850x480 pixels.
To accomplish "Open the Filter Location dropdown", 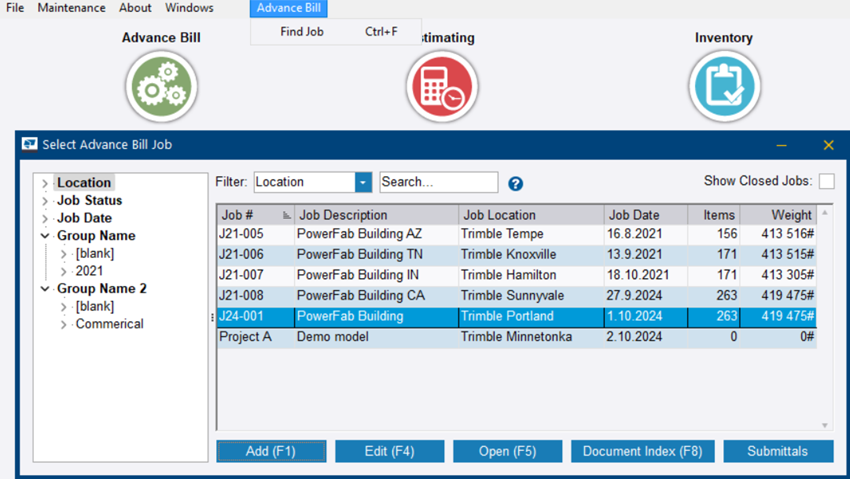I will coord(363,182).
